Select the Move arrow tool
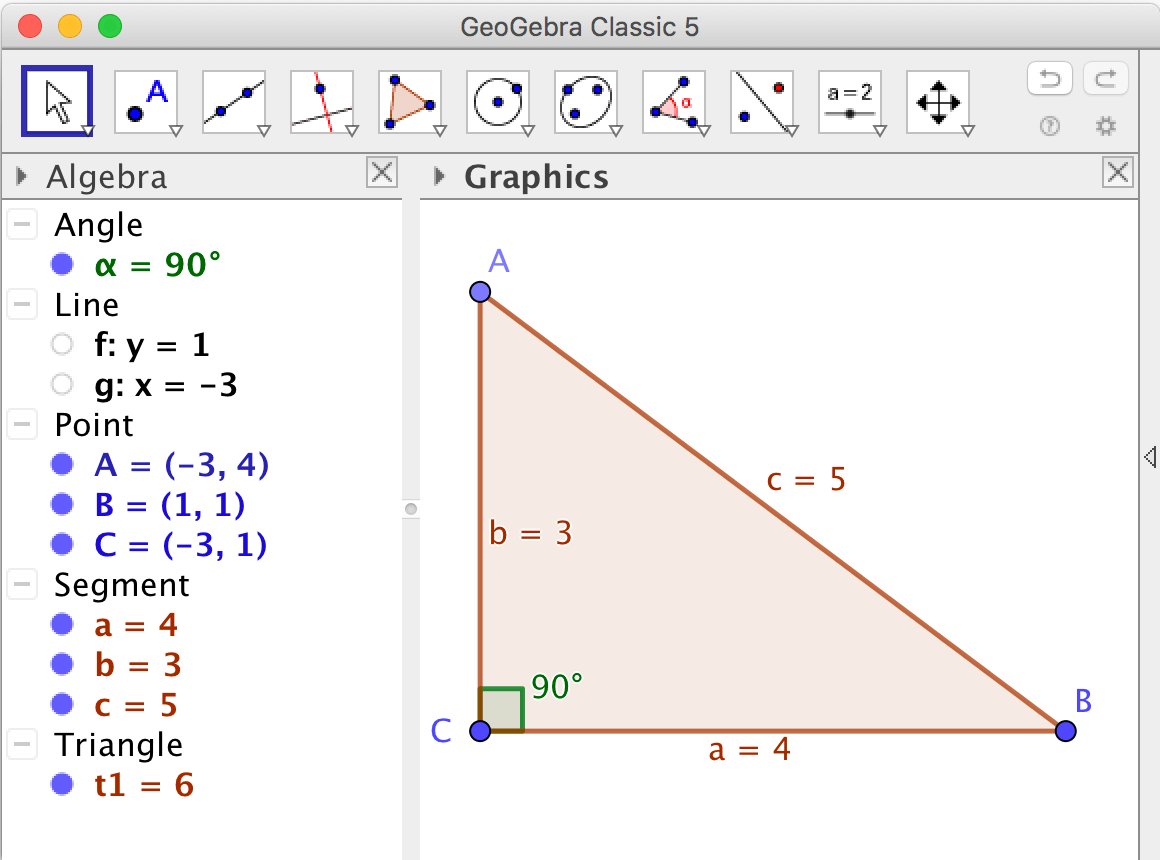 [57, 101]
